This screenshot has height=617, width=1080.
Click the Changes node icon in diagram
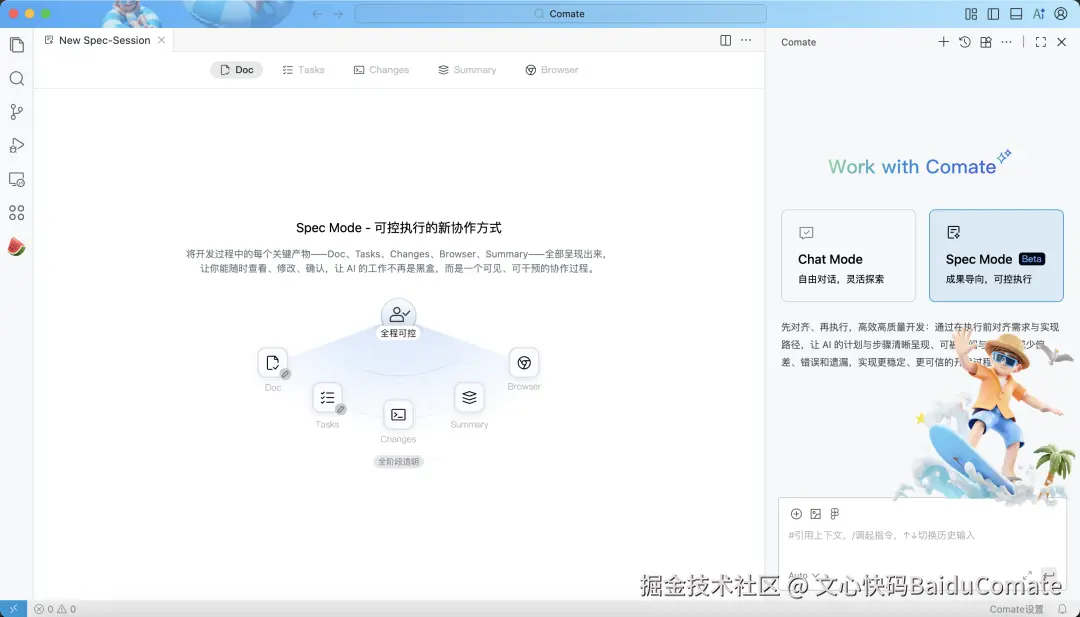398,415
